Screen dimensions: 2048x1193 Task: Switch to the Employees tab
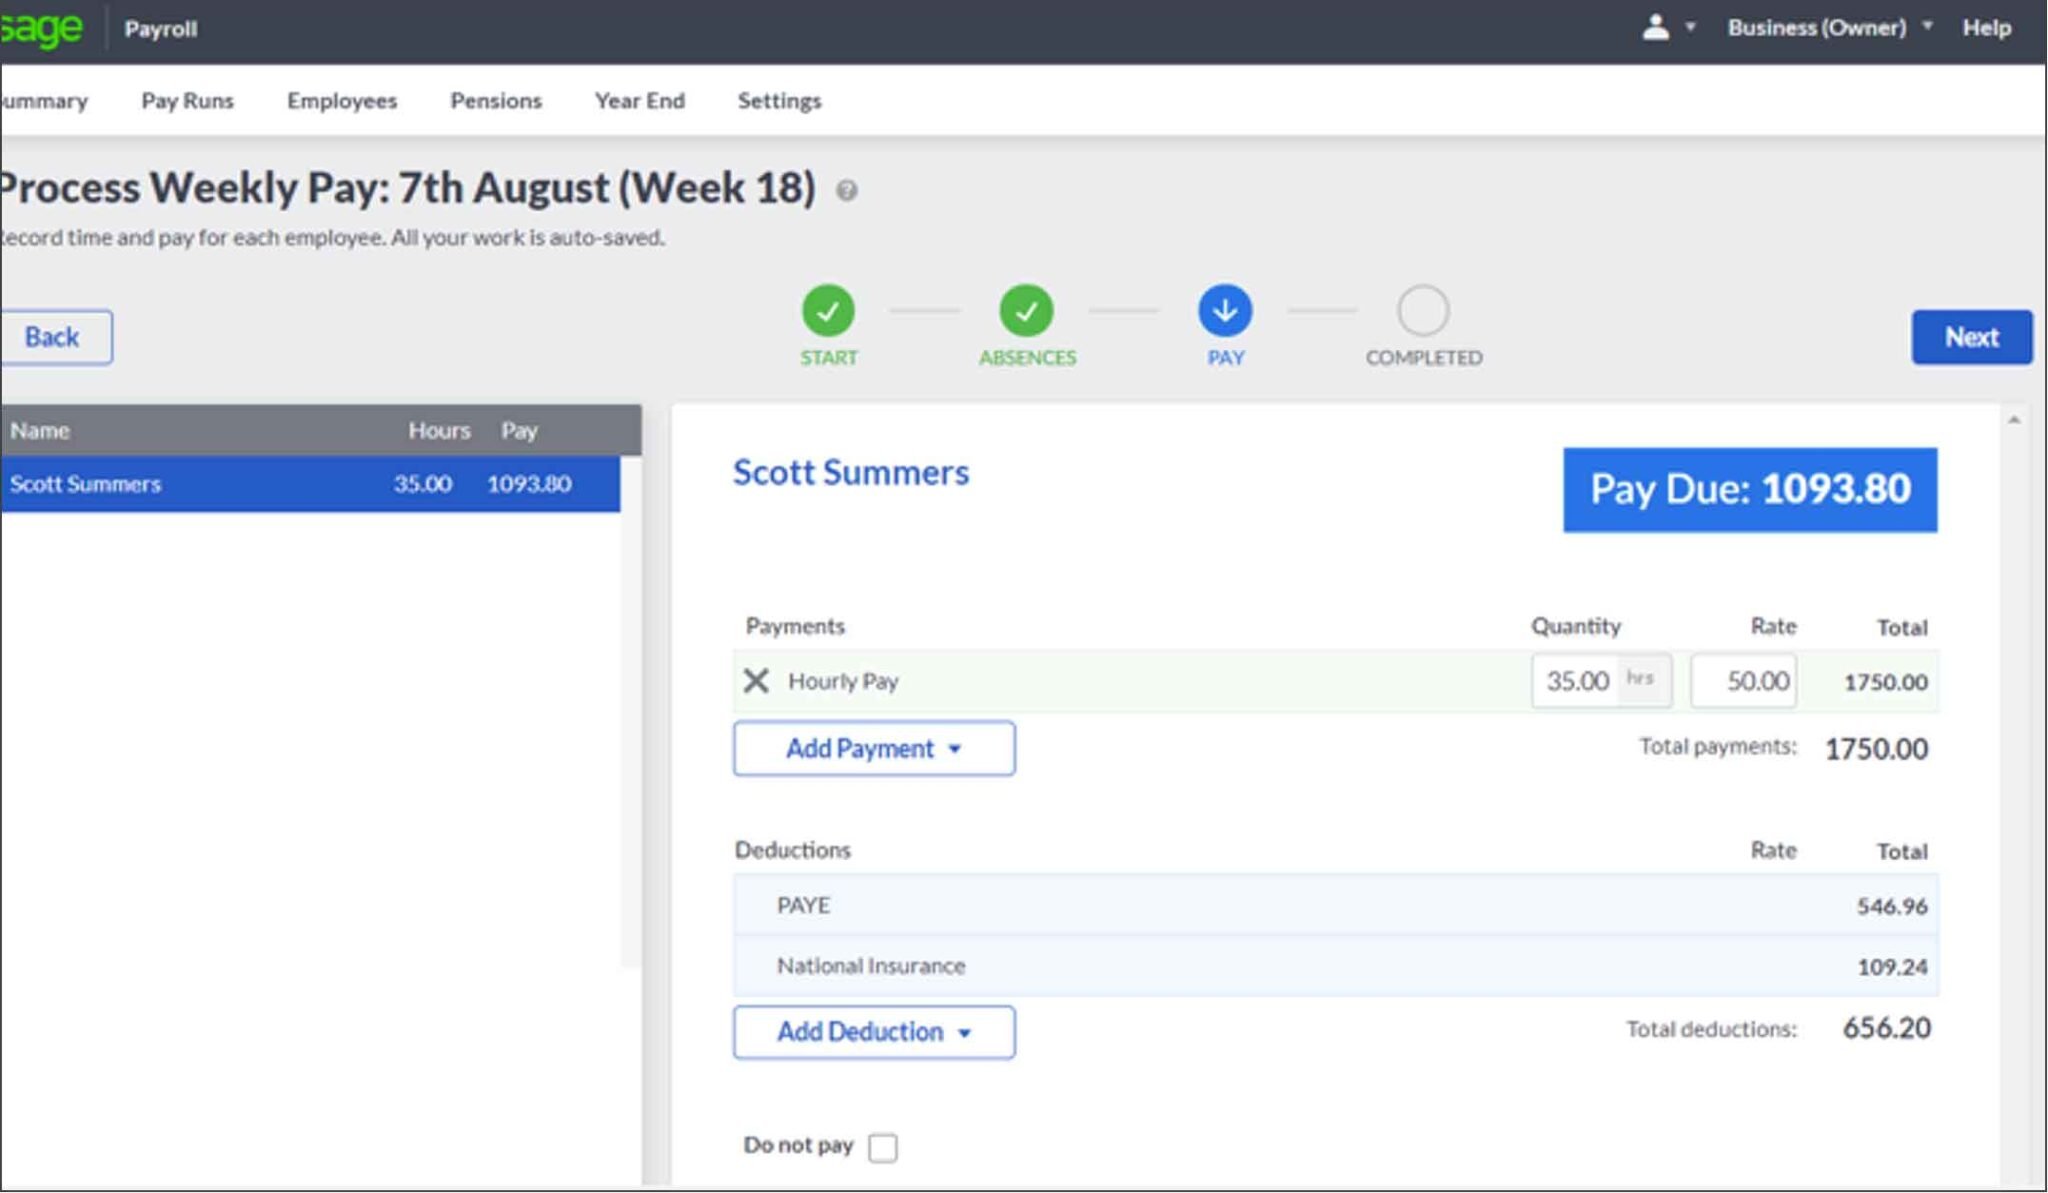341,100
